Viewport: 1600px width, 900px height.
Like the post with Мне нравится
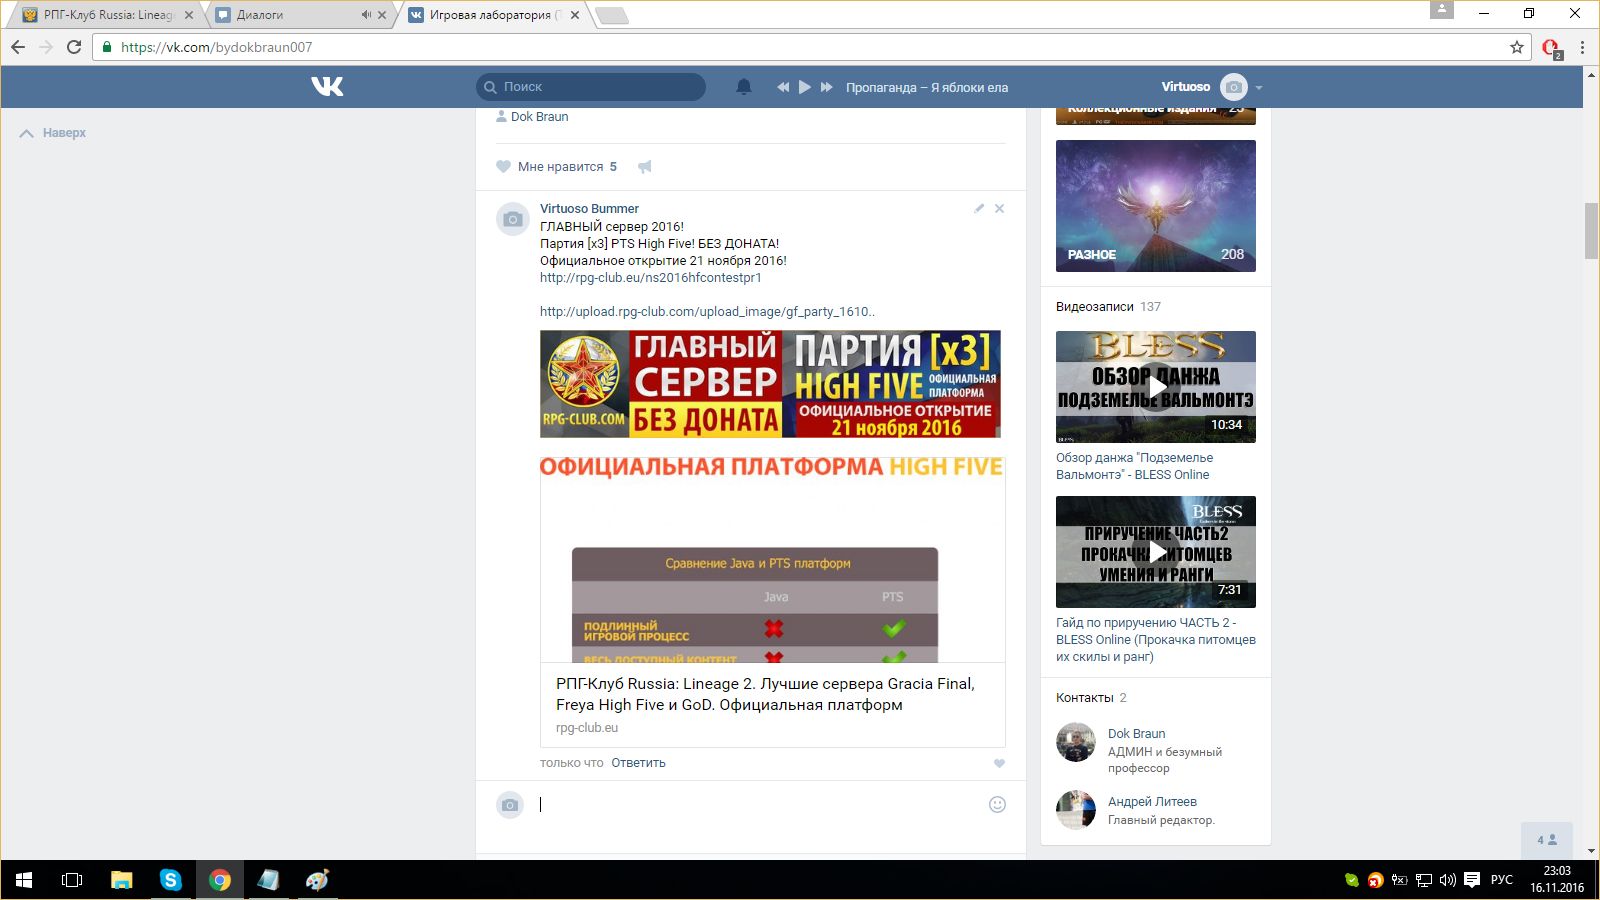pos(557,167)
